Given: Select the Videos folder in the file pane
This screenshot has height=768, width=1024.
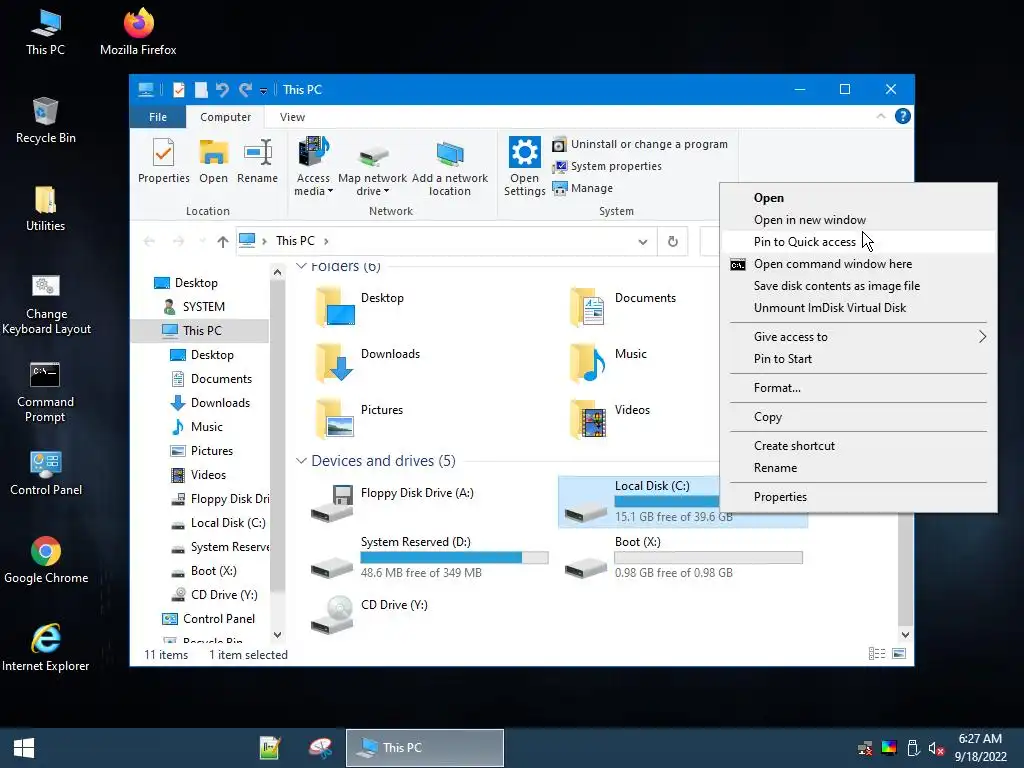Looking at the screenshot, I should coord(610,419).
